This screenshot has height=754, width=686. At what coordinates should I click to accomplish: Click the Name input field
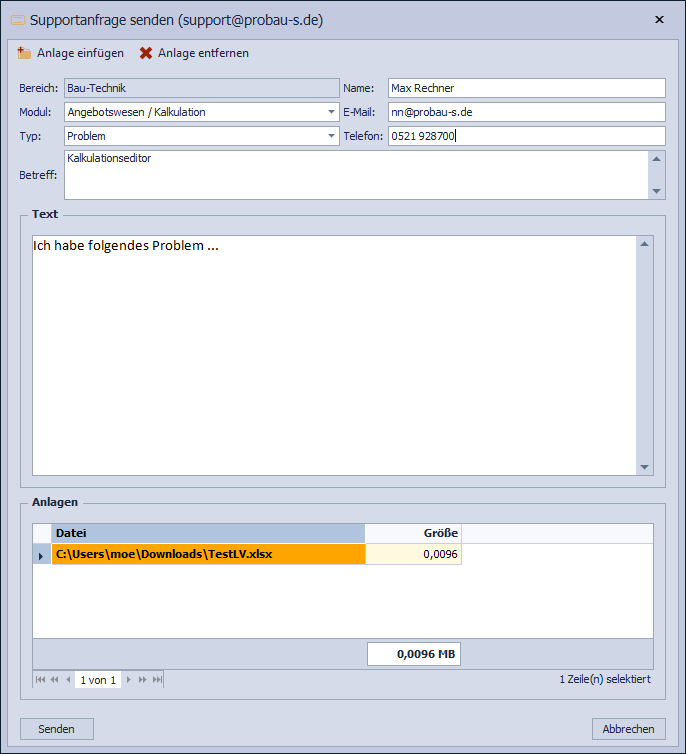click(526, 88)
